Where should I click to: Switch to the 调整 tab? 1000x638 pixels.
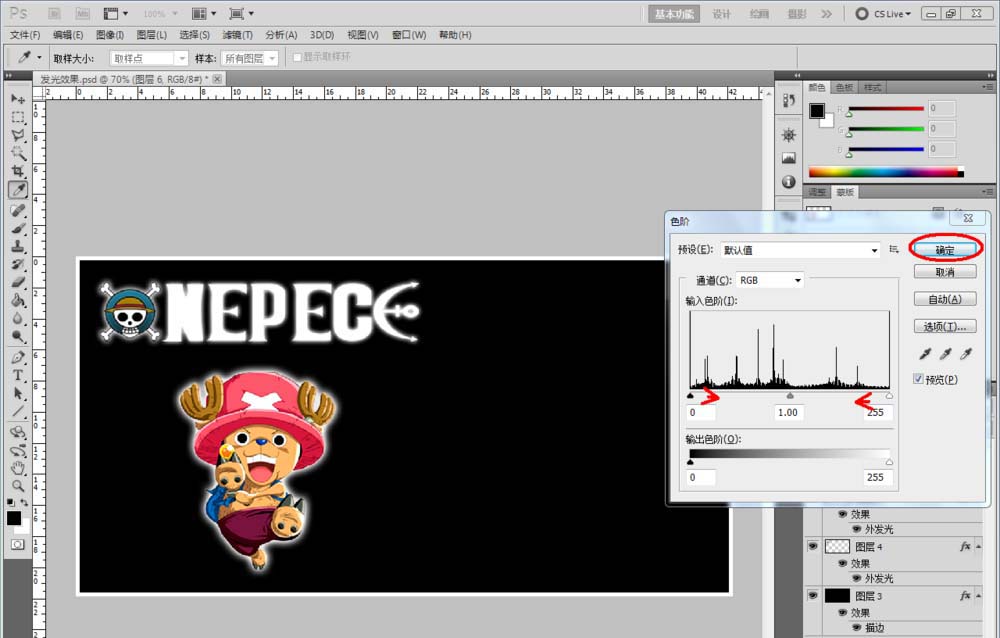[817, 192]
